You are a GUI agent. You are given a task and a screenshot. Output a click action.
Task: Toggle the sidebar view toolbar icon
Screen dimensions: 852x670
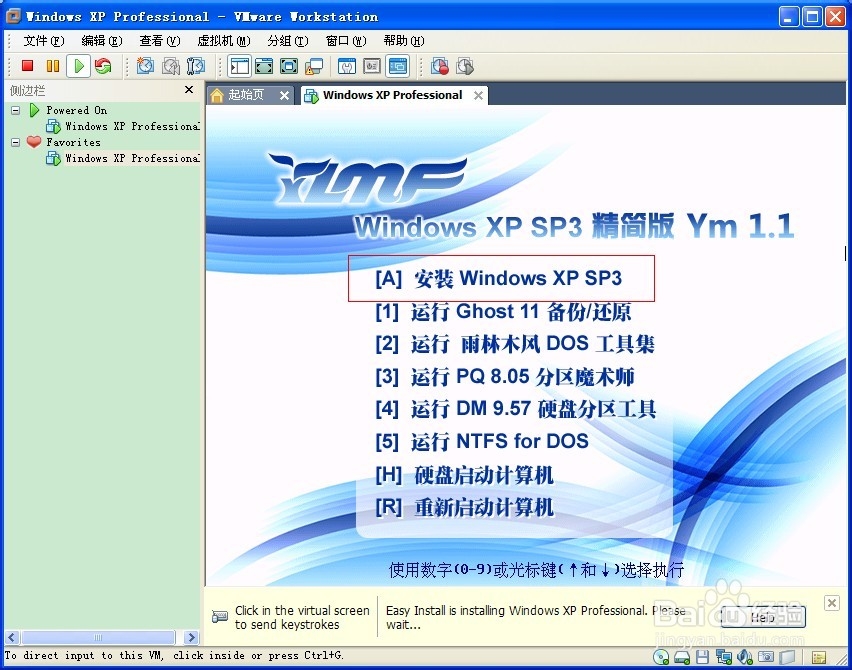tap(239, 66)
